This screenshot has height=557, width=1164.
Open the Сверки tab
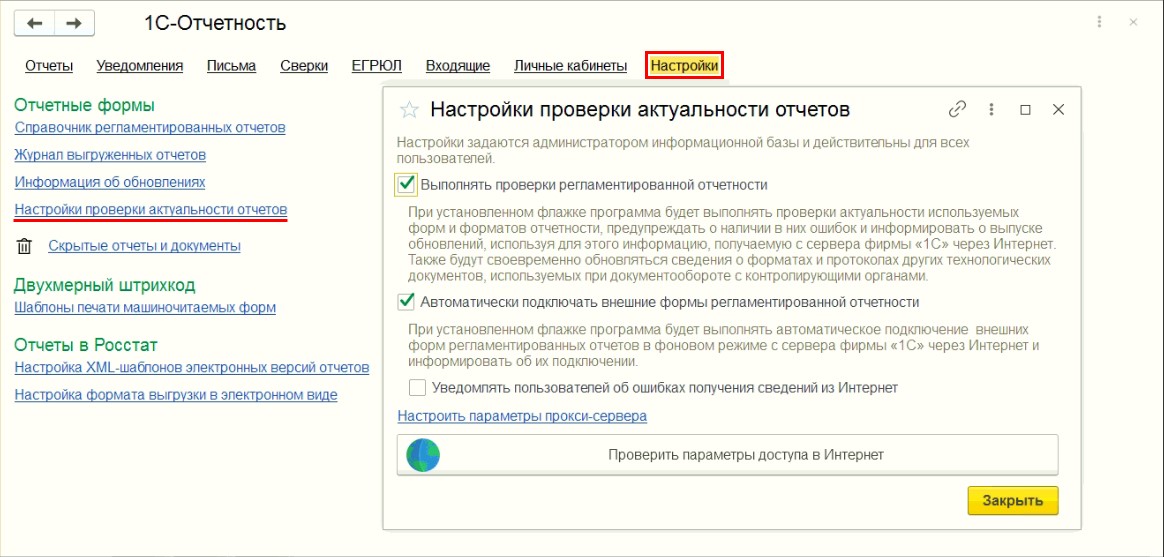click(x=304, y=65)
